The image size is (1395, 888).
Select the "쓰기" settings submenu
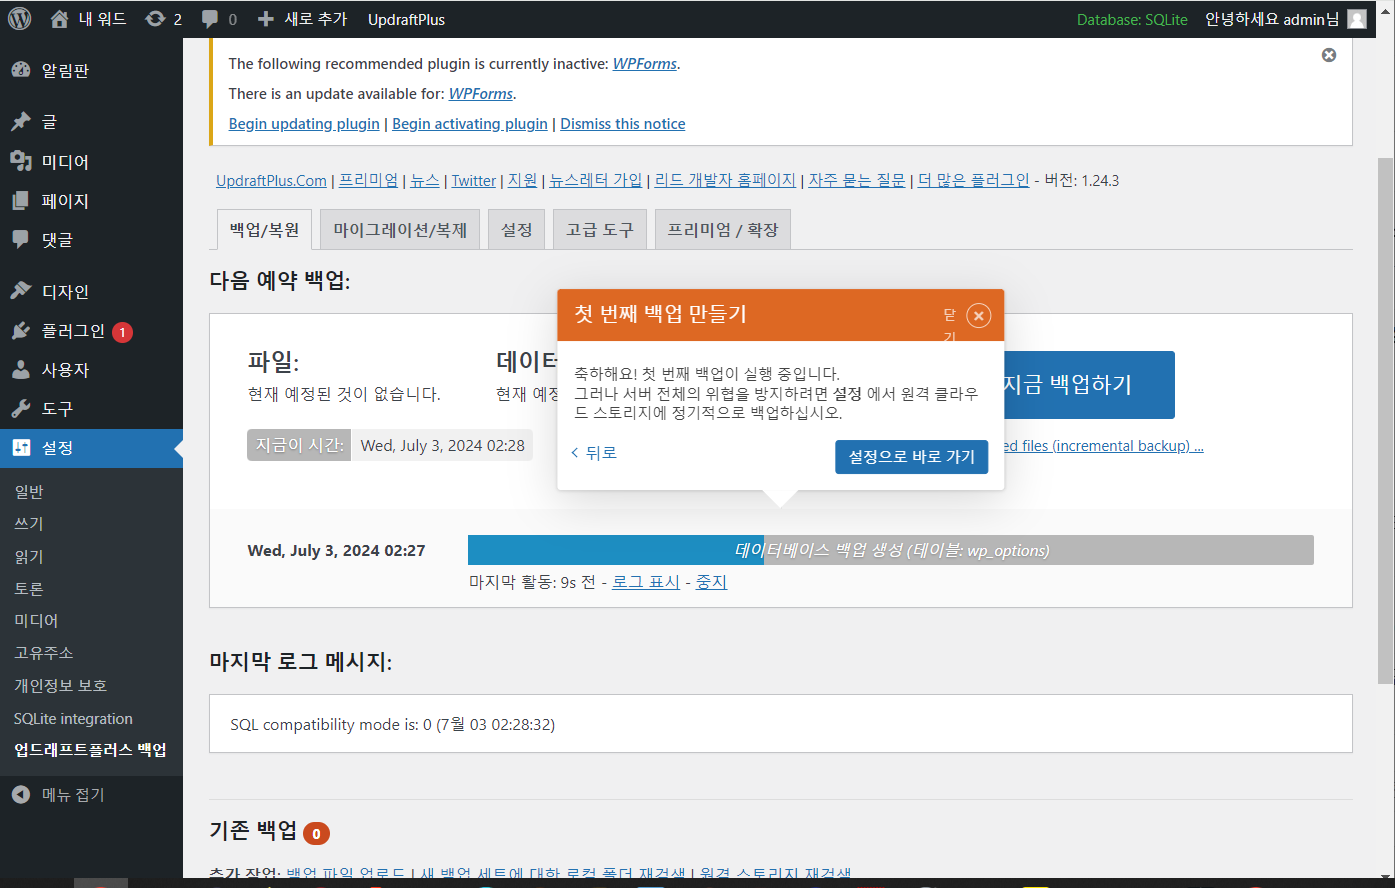29,523
